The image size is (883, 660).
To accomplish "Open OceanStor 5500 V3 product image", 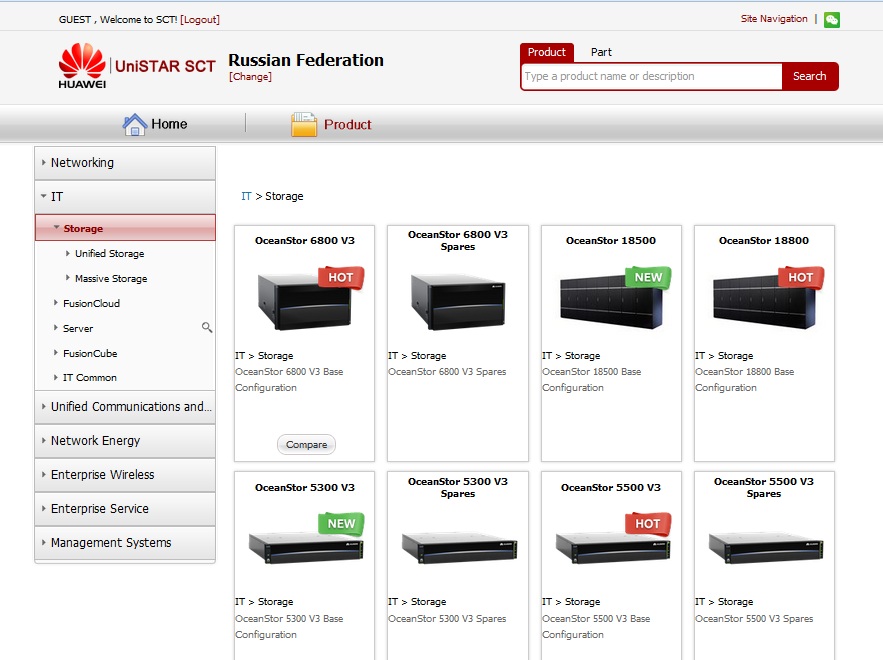I will coord(613,547).
